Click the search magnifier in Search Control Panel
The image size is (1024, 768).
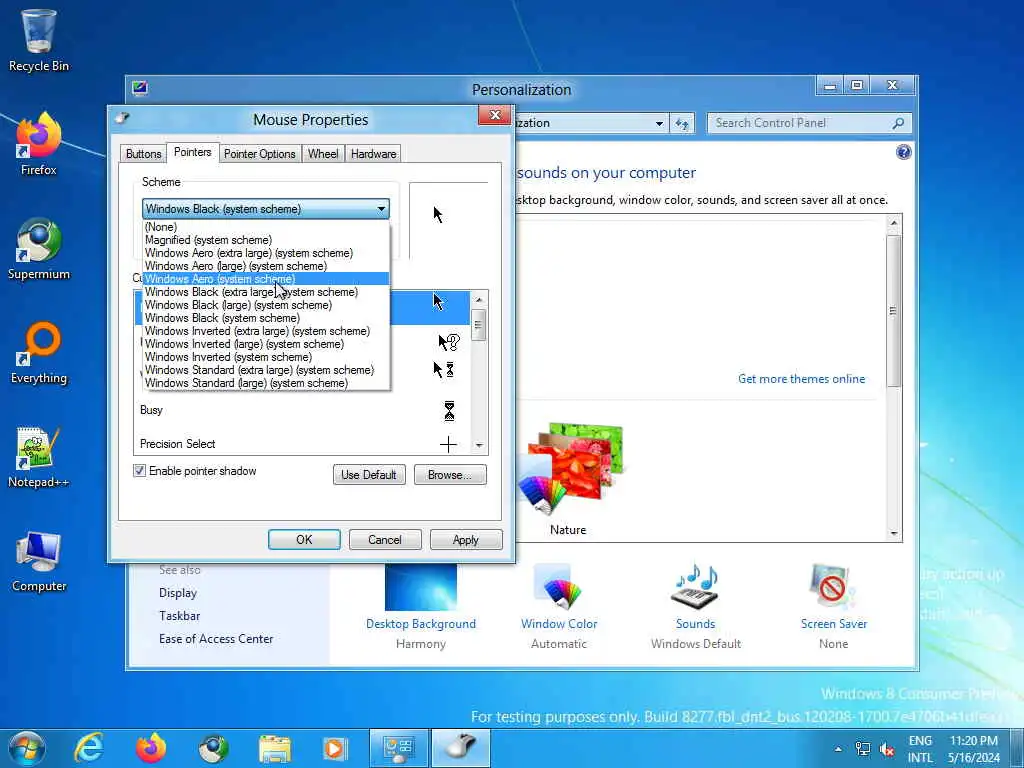(899, 123)
